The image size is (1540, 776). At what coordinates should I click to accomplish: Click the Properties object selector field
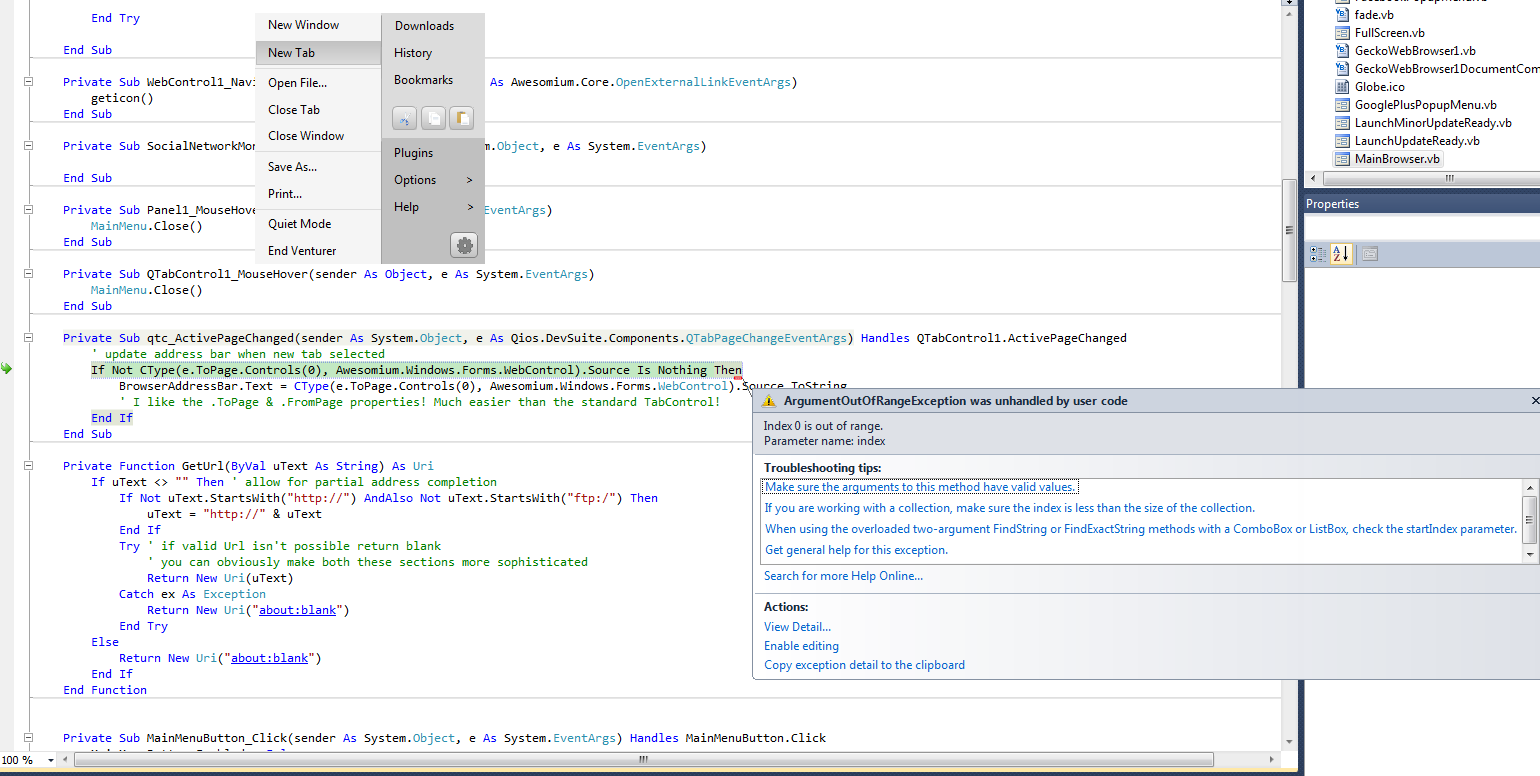point(1422,230)
